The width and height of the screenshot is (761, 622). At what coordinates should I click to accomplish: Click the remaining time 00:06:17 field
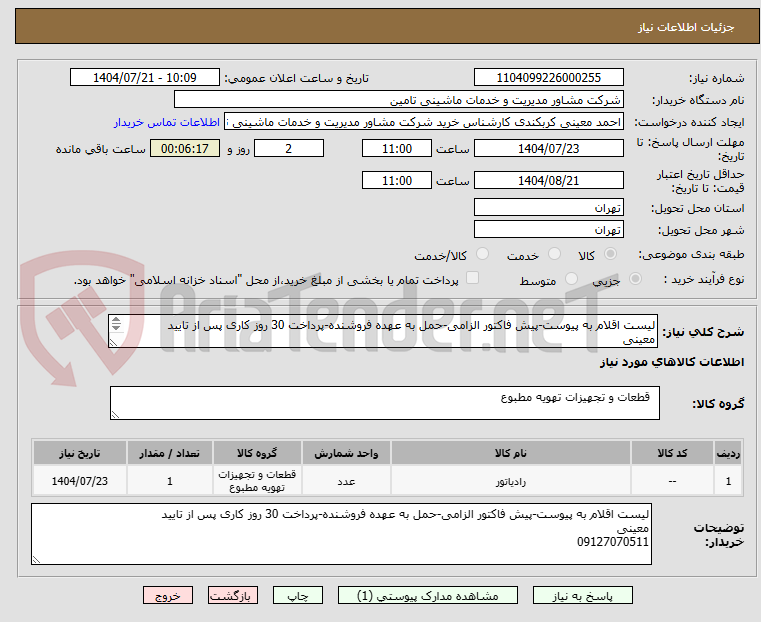point(185,148)
